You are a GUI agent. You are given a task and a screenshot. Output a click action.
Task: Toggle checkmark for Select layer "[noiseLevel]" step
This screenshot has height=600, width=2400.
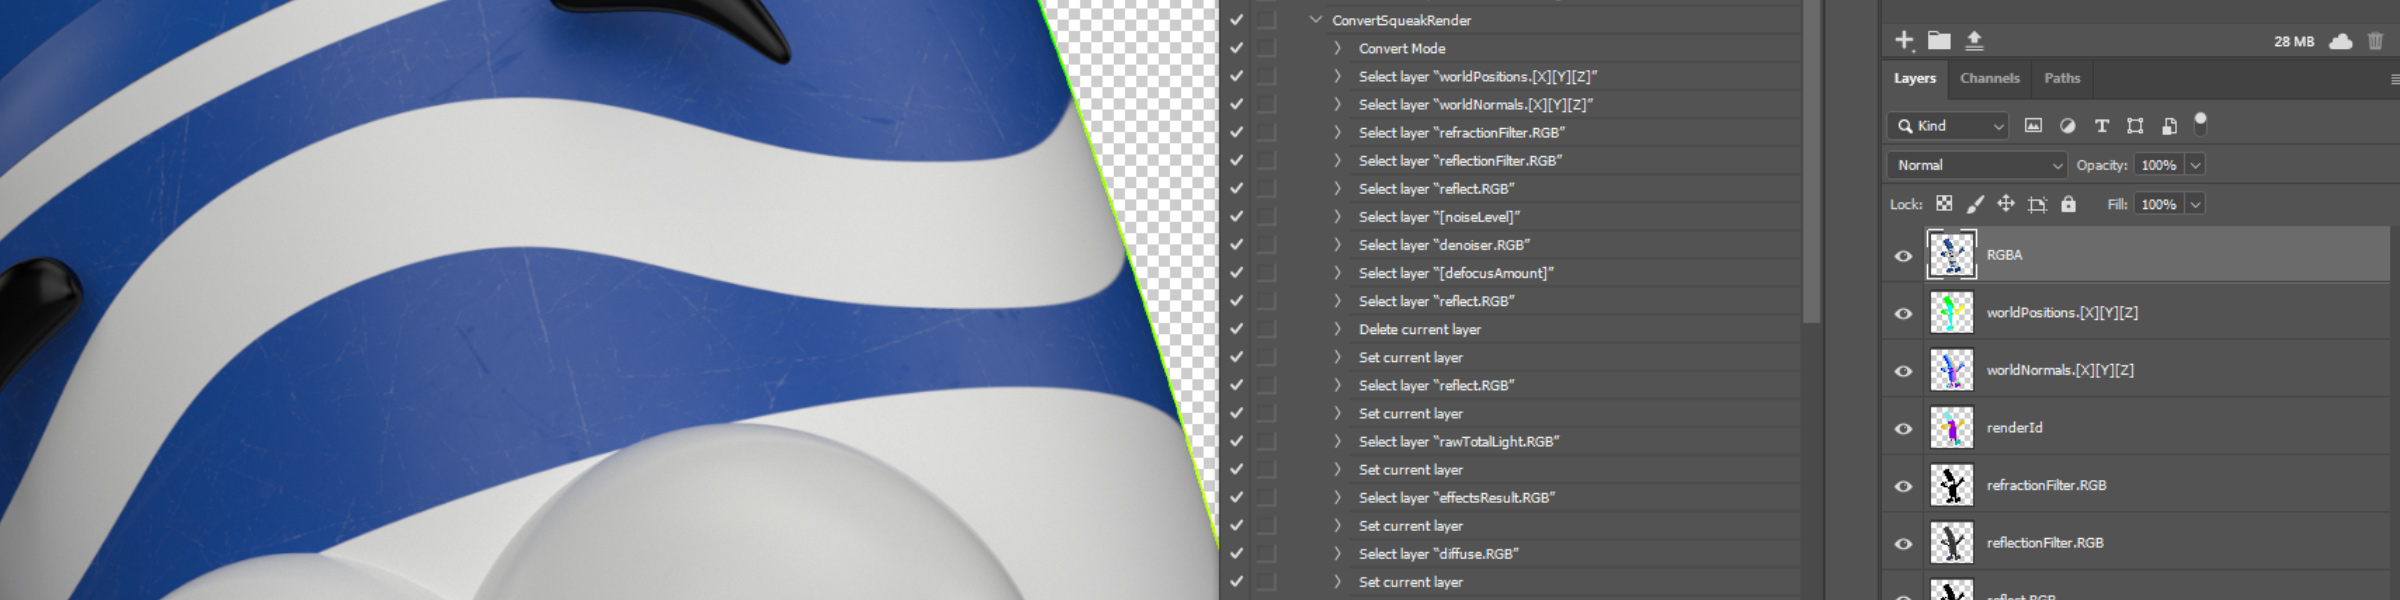[x=1237, y=217]
